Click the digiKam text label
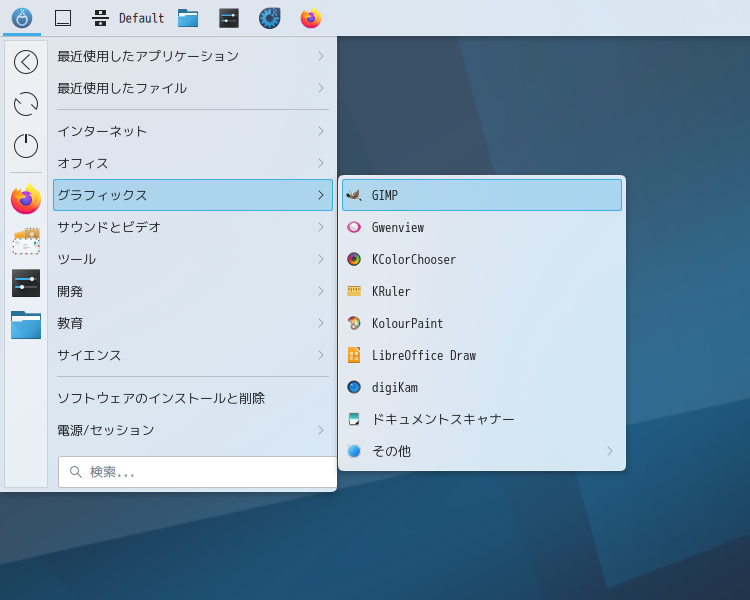Screen dimensions: 750x600 395,388
